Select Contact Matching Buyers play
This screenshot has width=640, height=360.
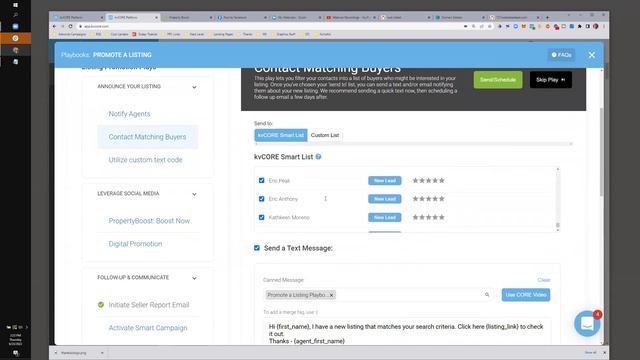point(147,137)
